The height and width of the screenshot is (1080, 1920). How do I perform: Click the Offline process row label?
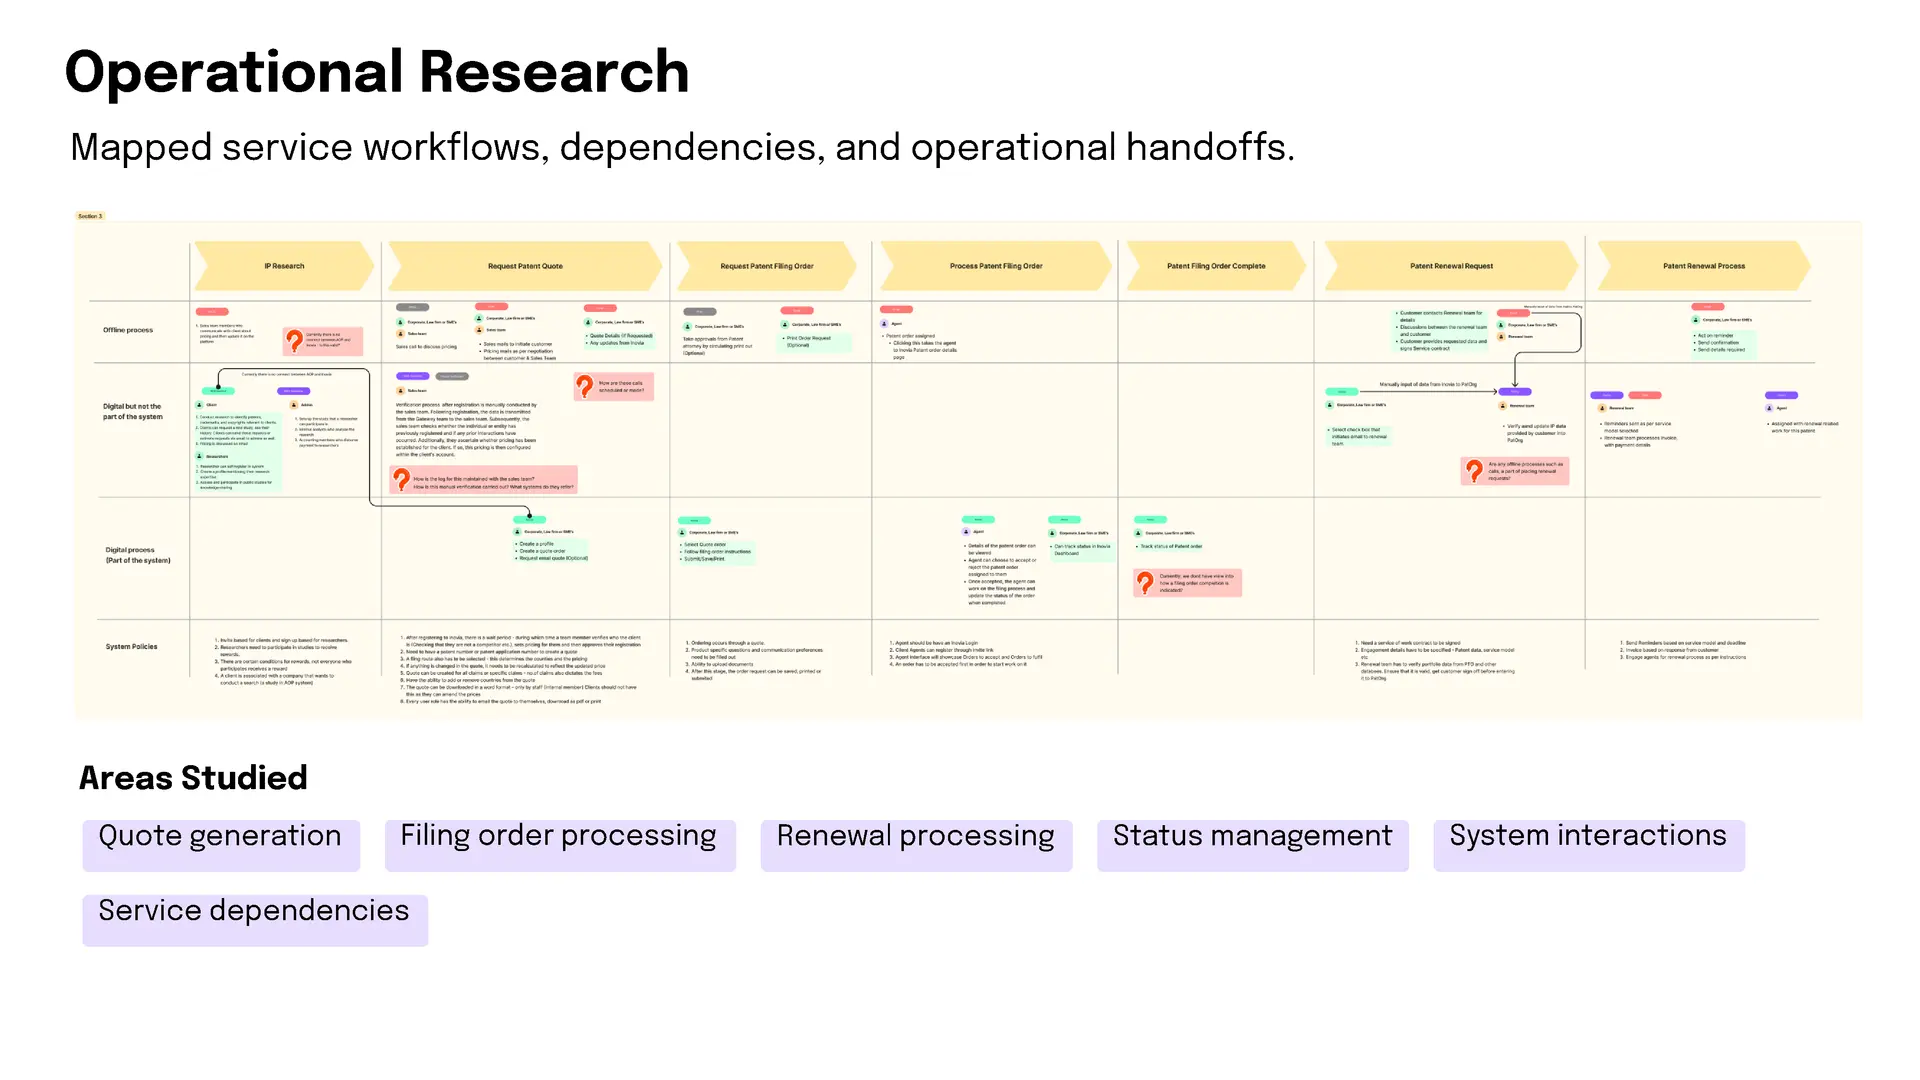tap(128, 330)
